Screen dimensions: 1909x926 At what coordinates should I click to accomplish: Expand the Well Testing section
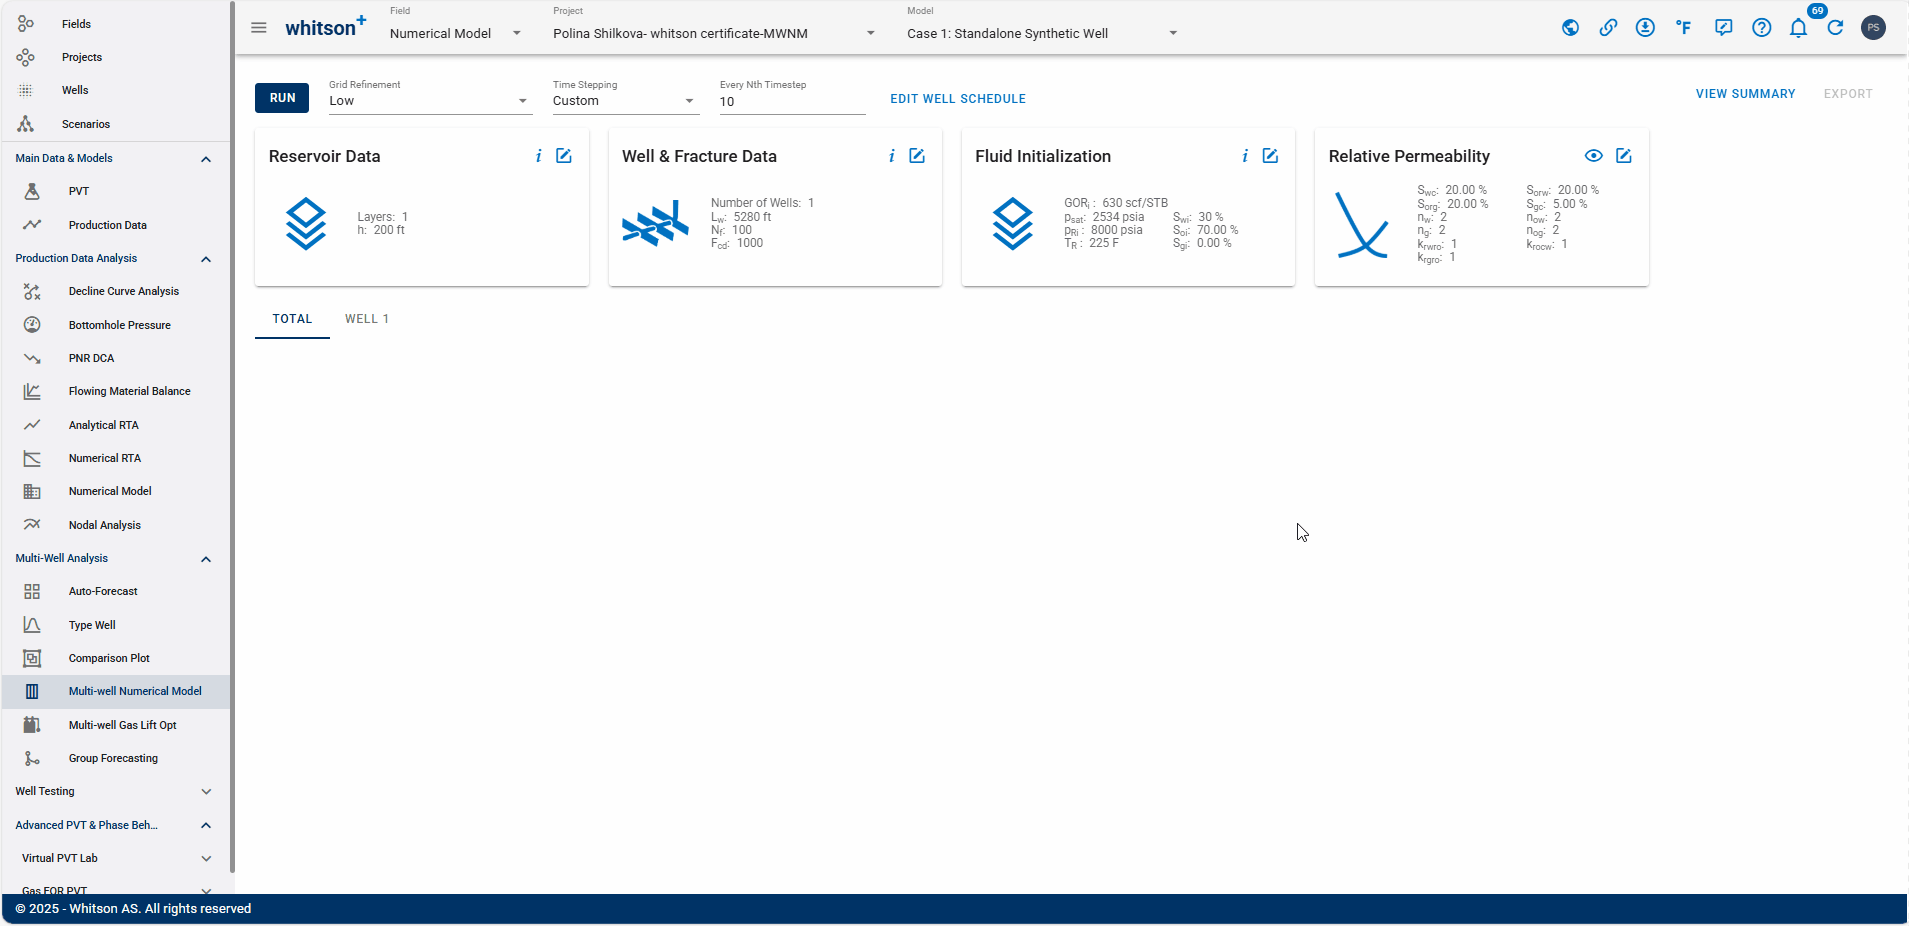pos(206,792)
